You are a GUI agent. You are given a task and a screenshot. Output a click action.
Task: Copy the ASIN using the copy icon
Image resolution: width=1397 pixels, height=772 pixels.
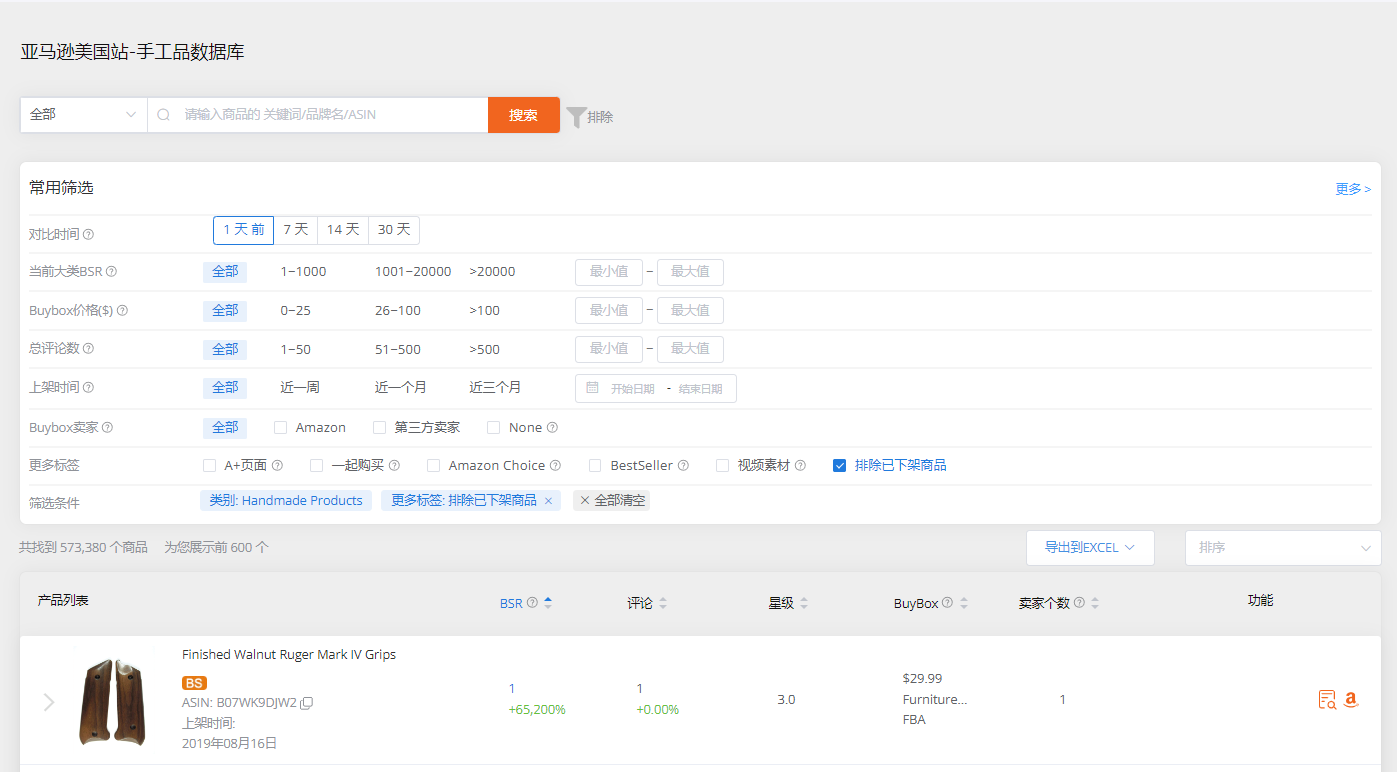[306, 703]
